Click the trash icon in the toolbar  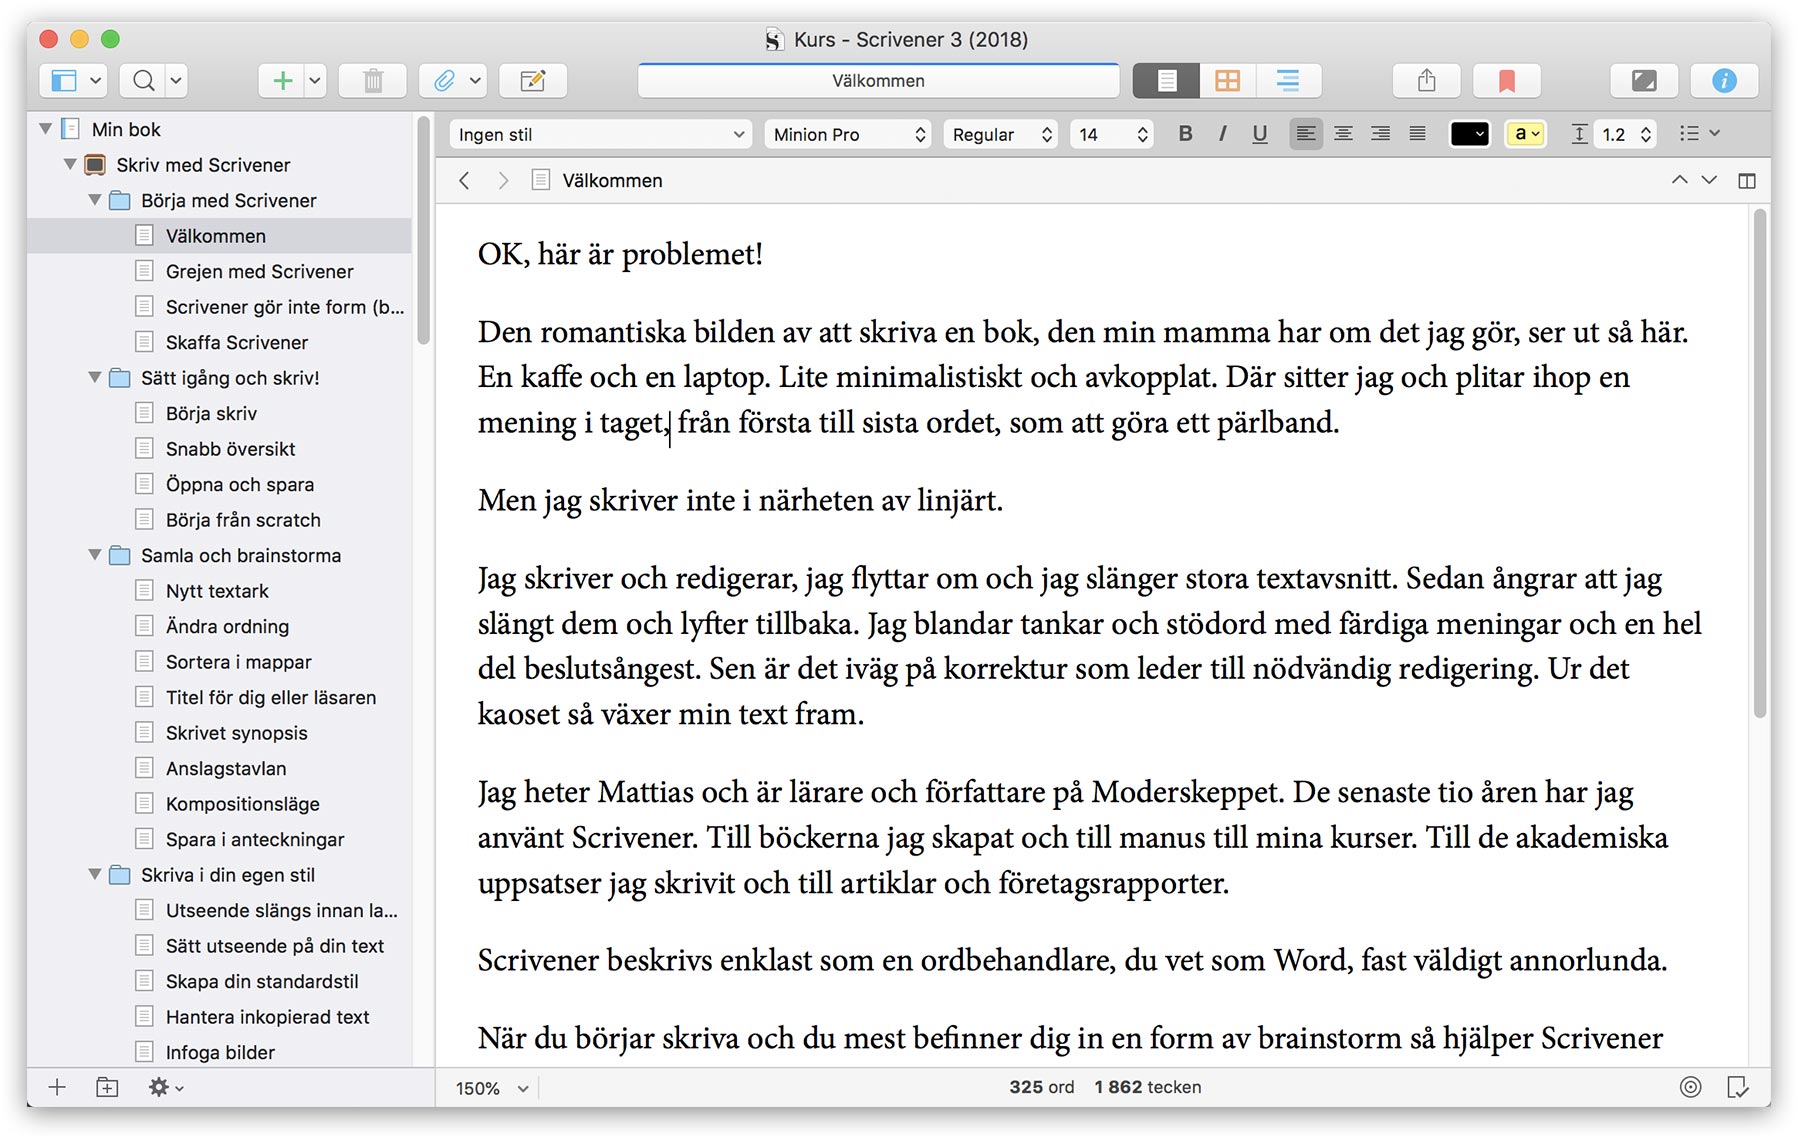tap(372, 81)
